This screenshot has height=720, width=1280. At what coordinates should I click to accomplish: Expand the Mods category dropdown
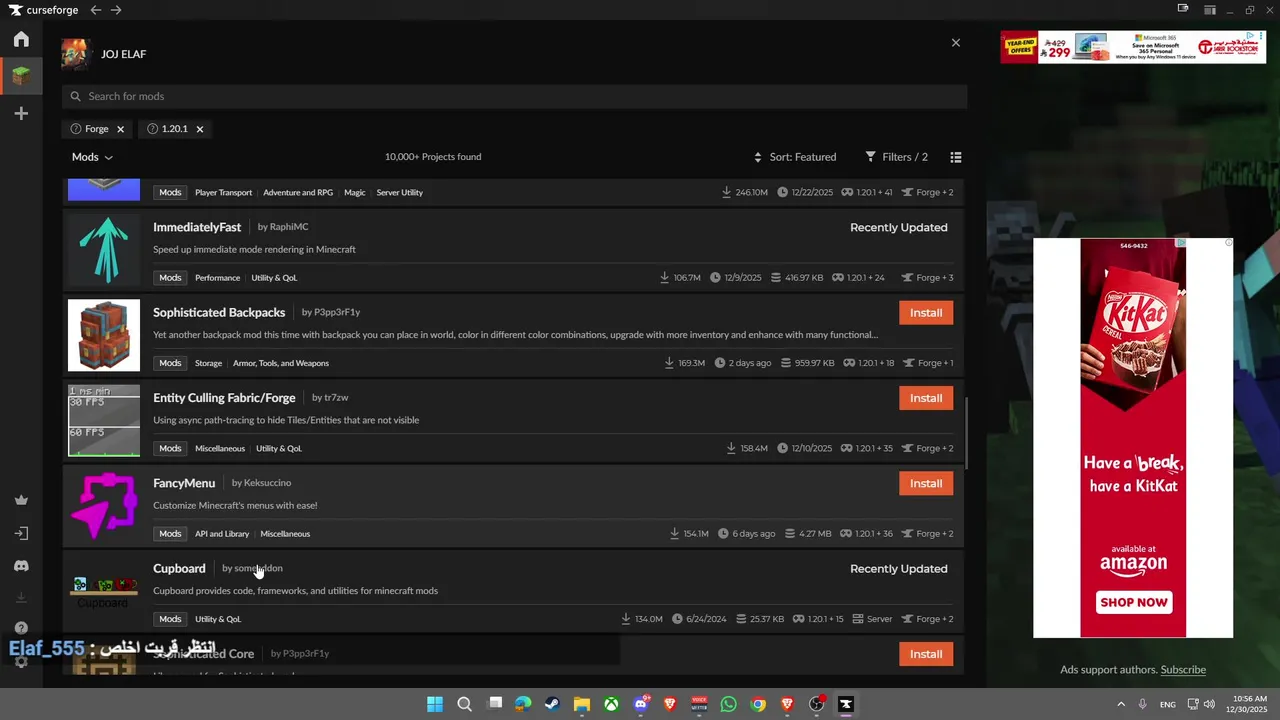[x=92, y=157]
